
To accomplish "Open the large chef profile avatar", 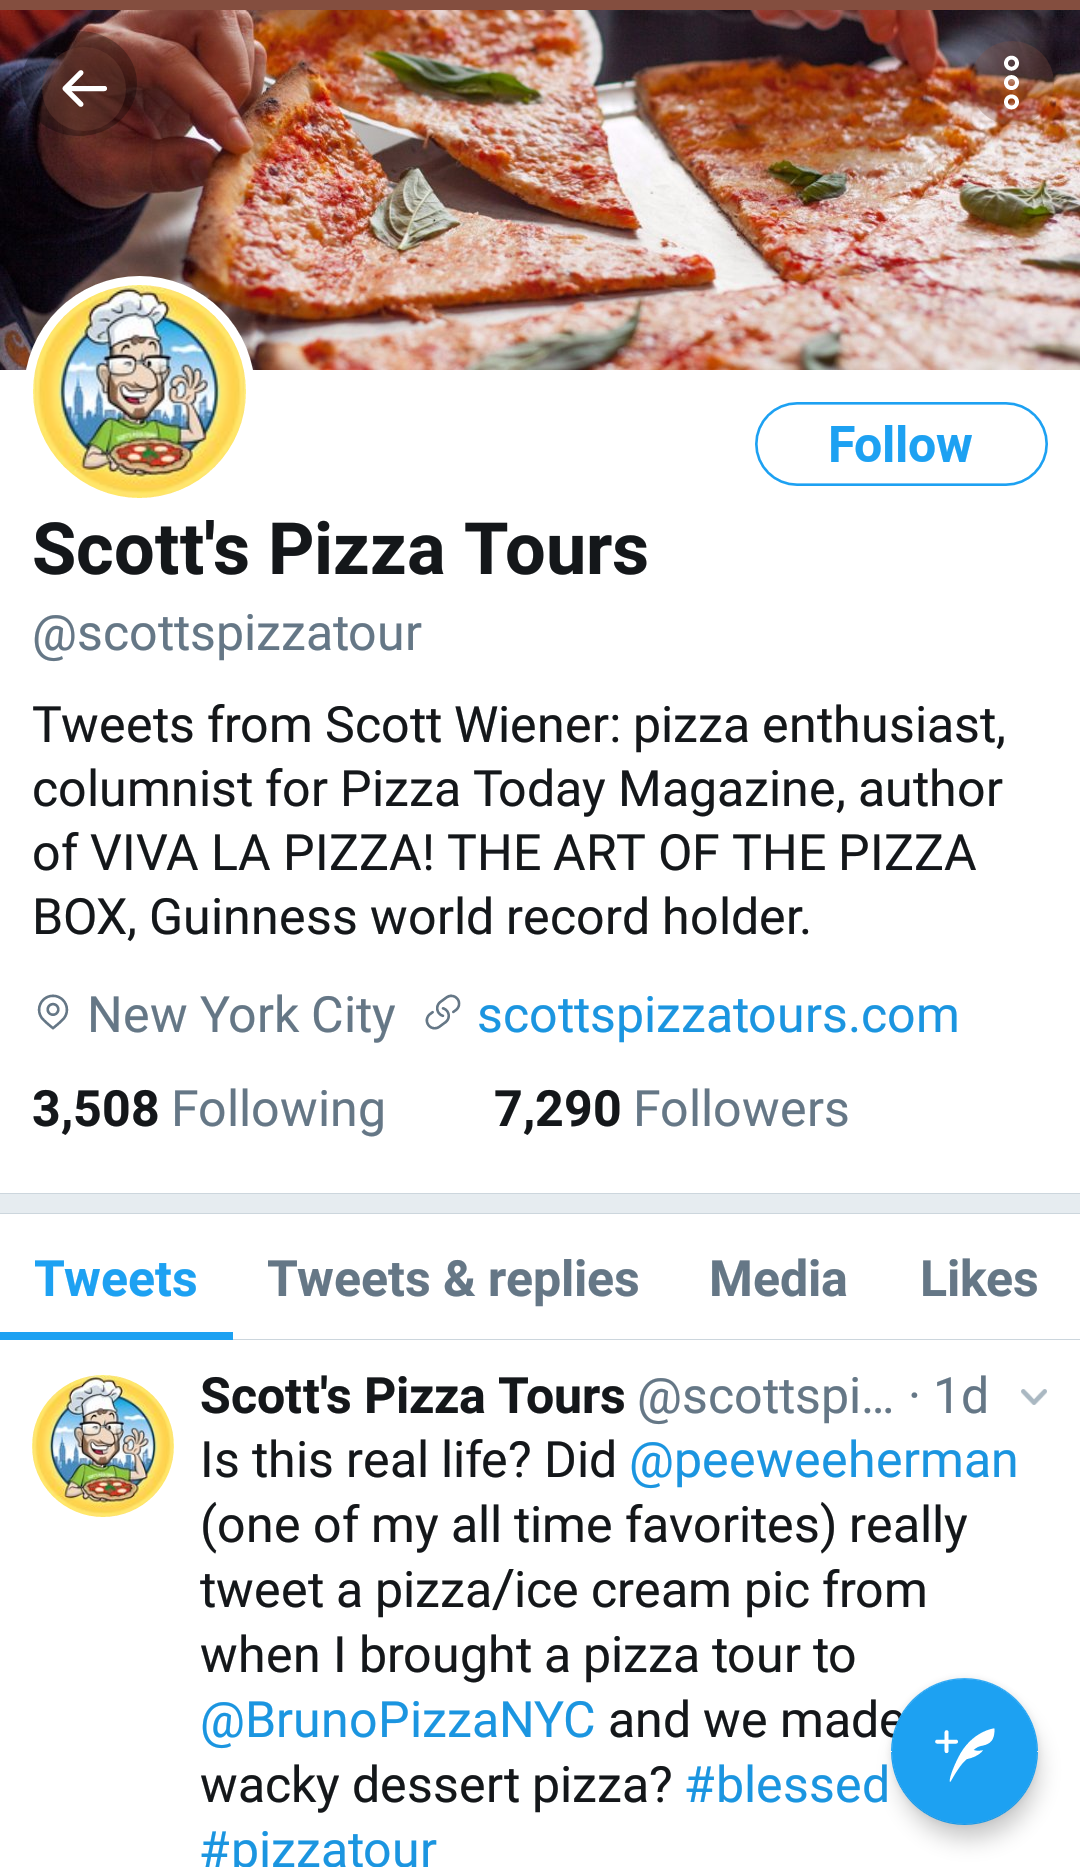I will 140,391.
